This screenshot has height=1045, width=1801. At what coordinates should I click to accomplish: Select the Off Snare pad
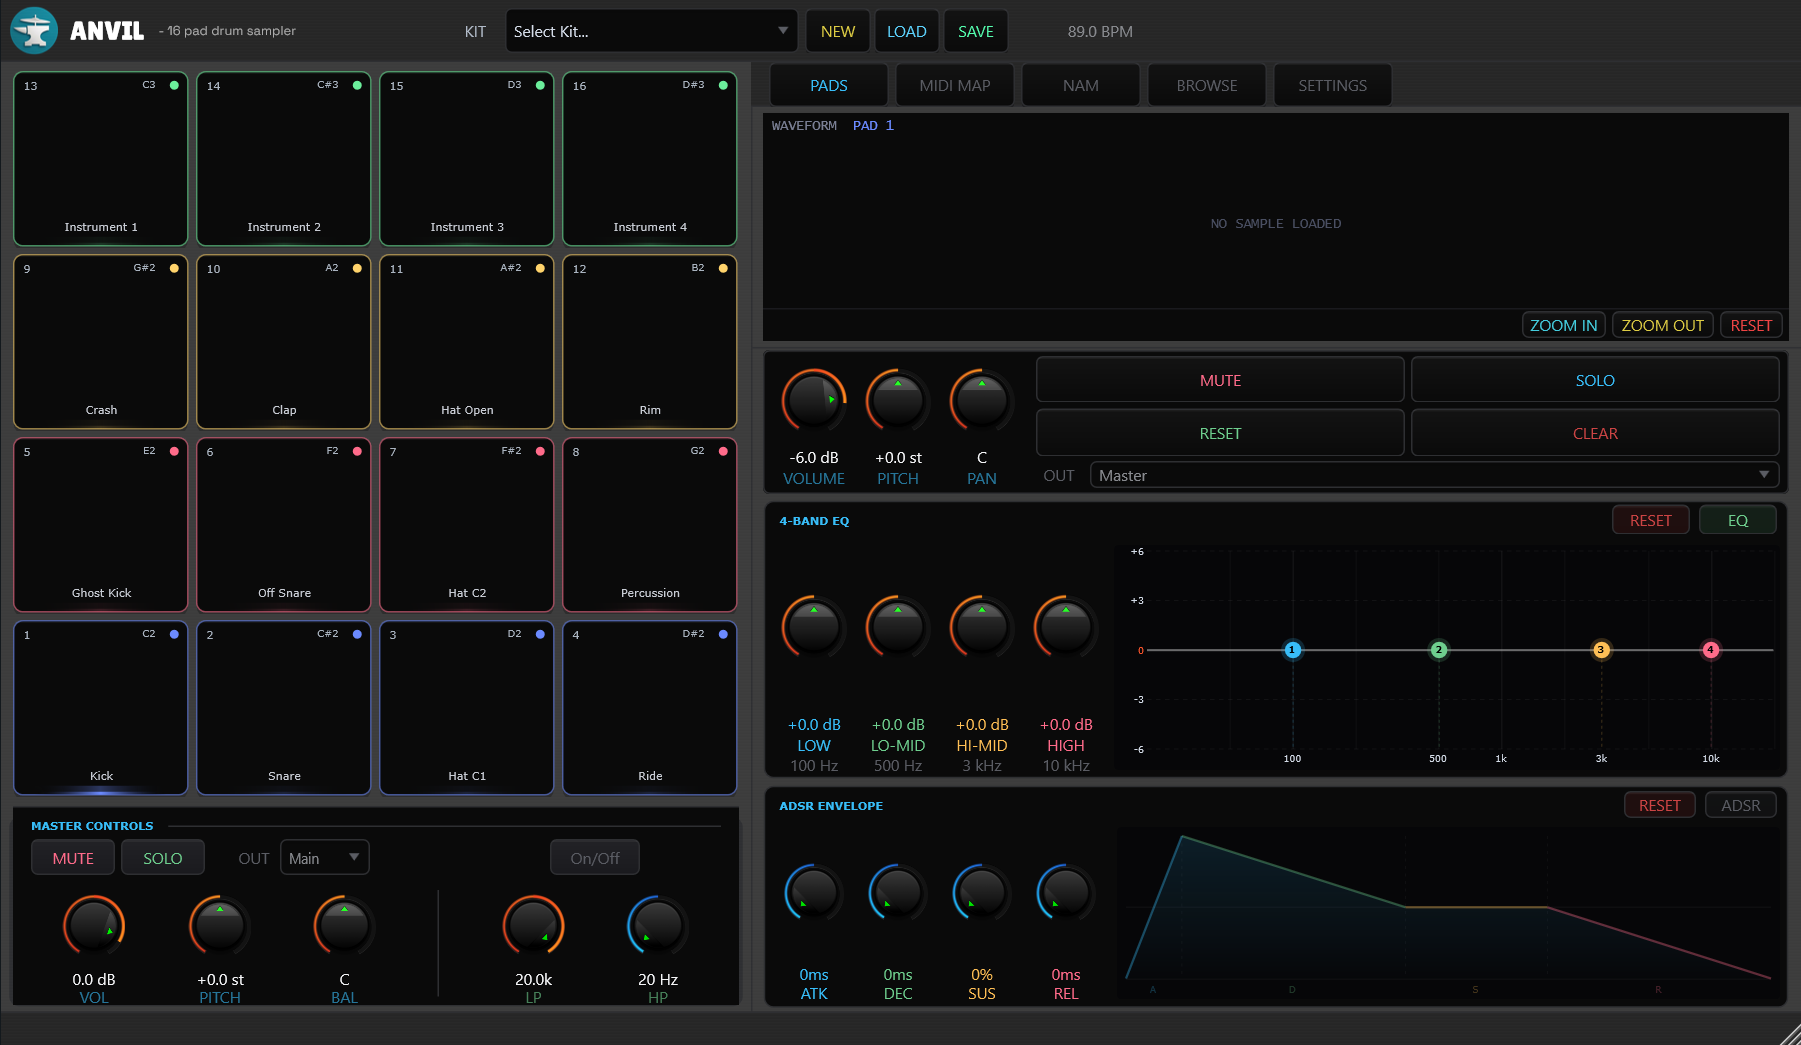click(x=284, y=525)
